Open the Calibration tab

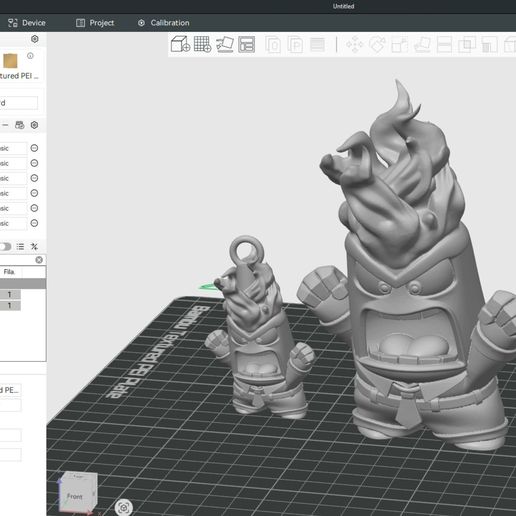(x=164, y=23)
